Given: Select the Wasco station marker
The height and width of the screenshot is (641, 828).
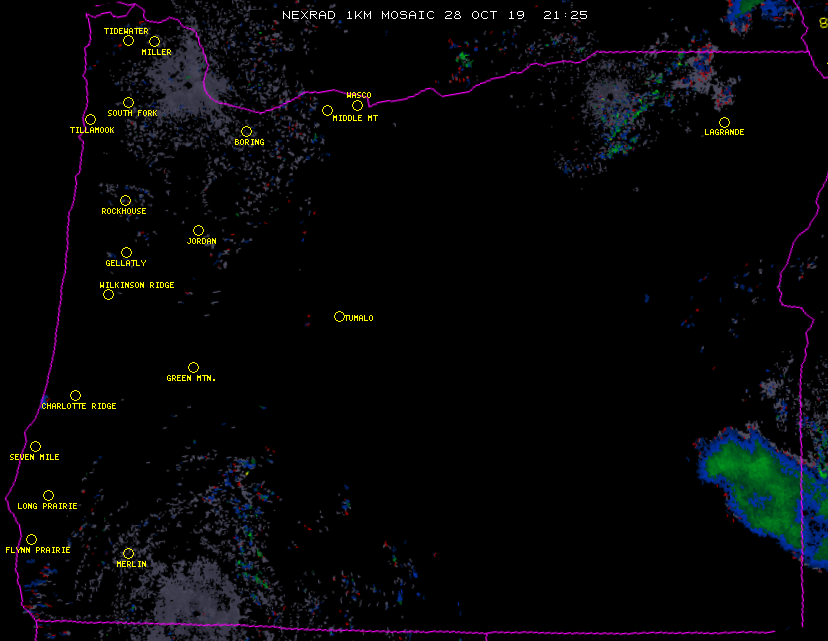Looking at the screenshot, I should pos(357,106).
